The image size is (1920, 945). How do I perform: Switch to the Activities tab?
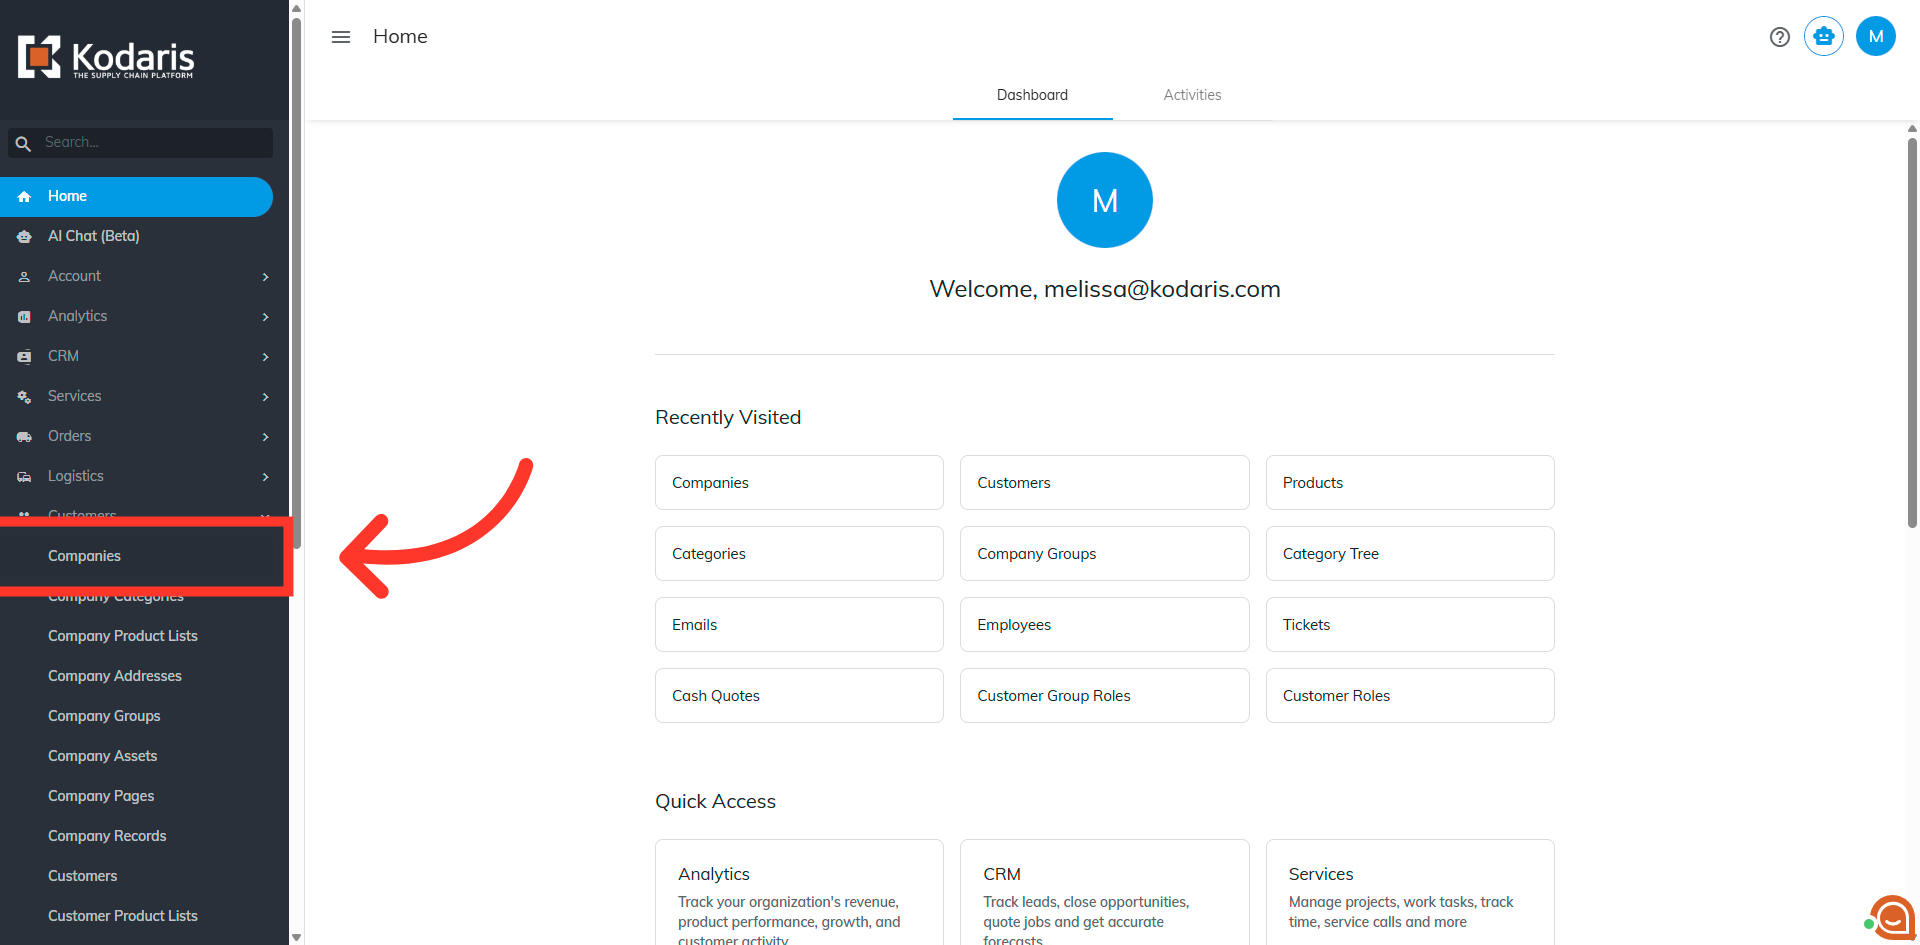1192,95
